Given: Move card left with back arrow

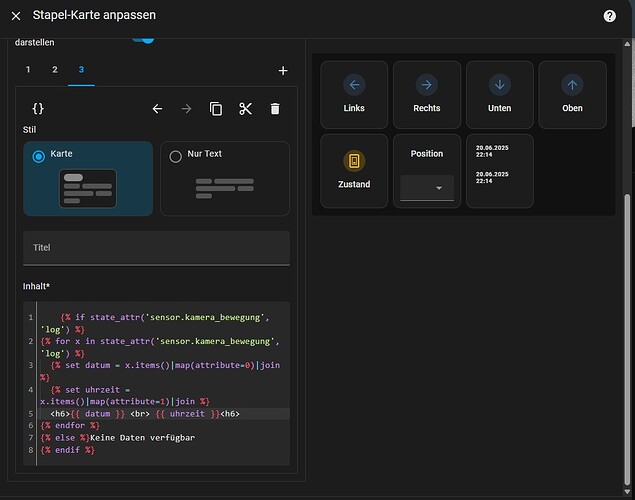Looking at the screenshot, I should 157,109.
